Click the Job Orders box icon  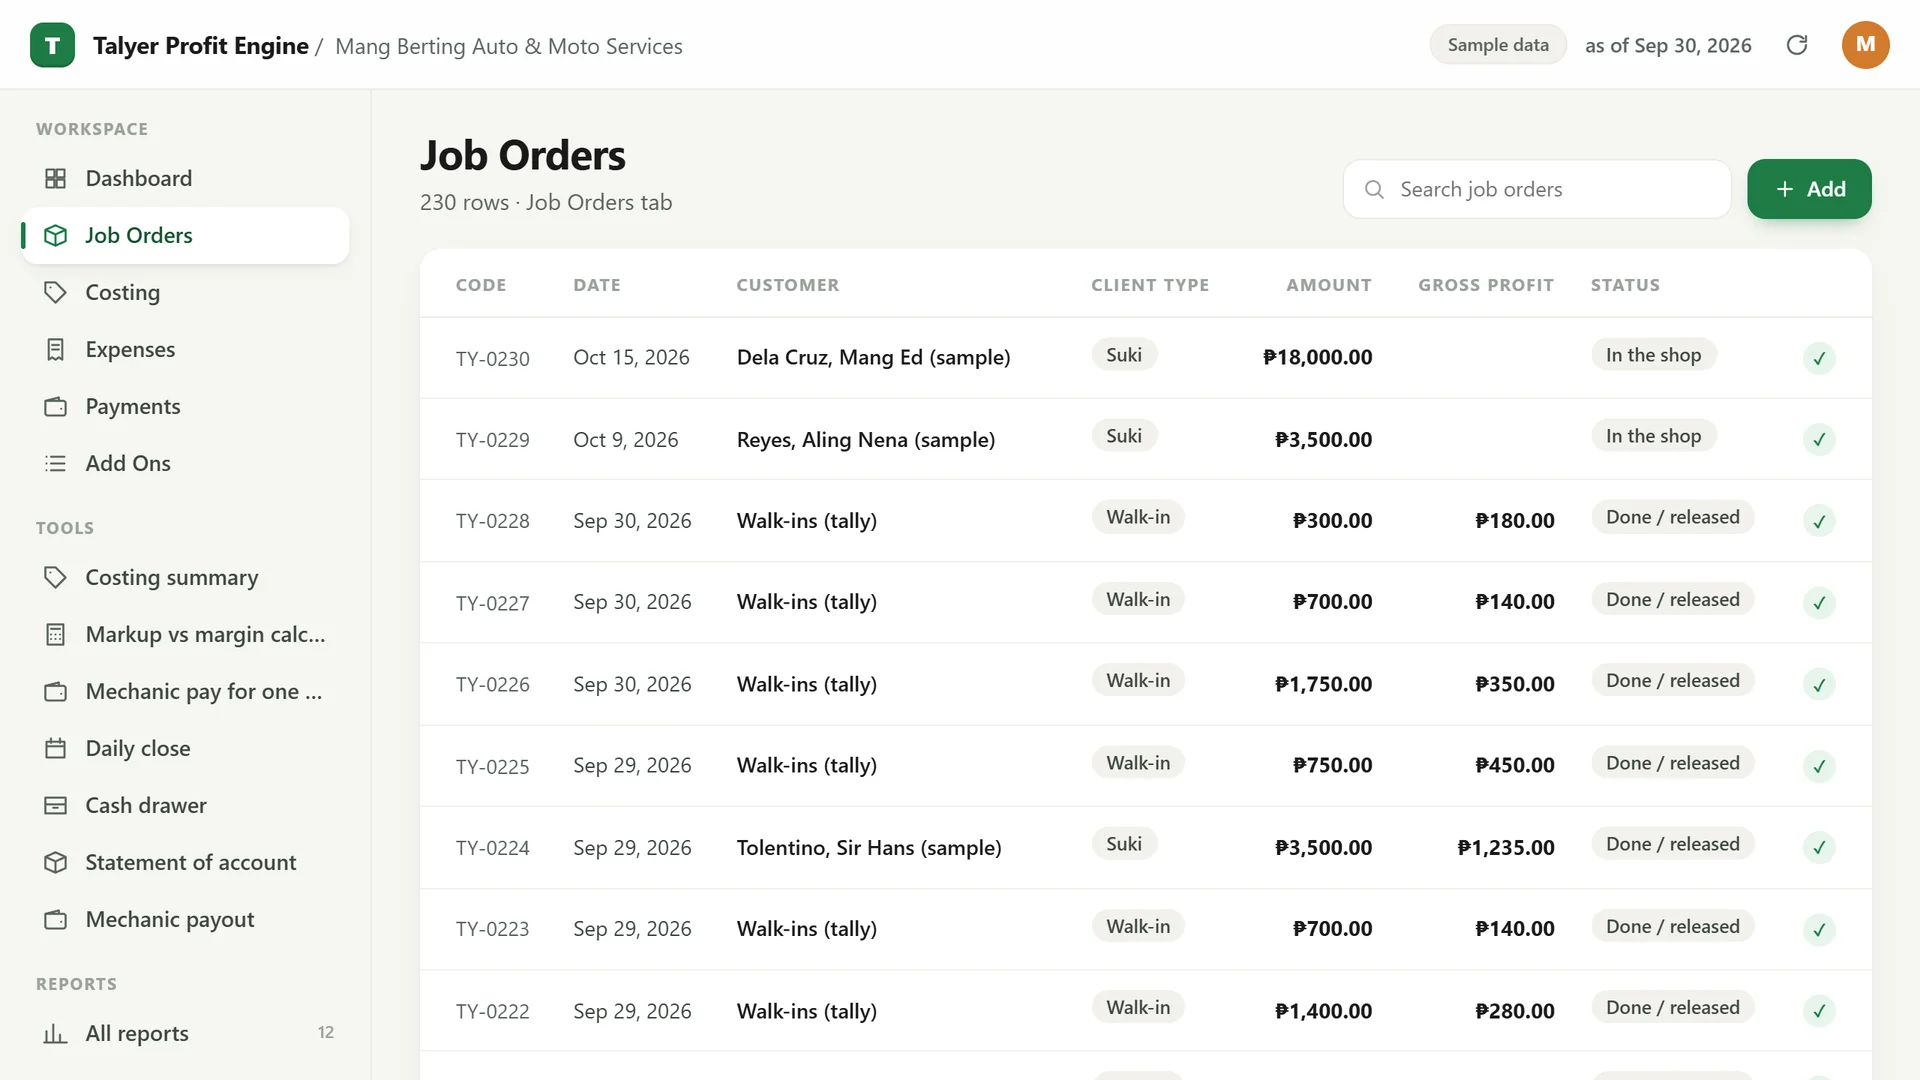tap(56, 235)
